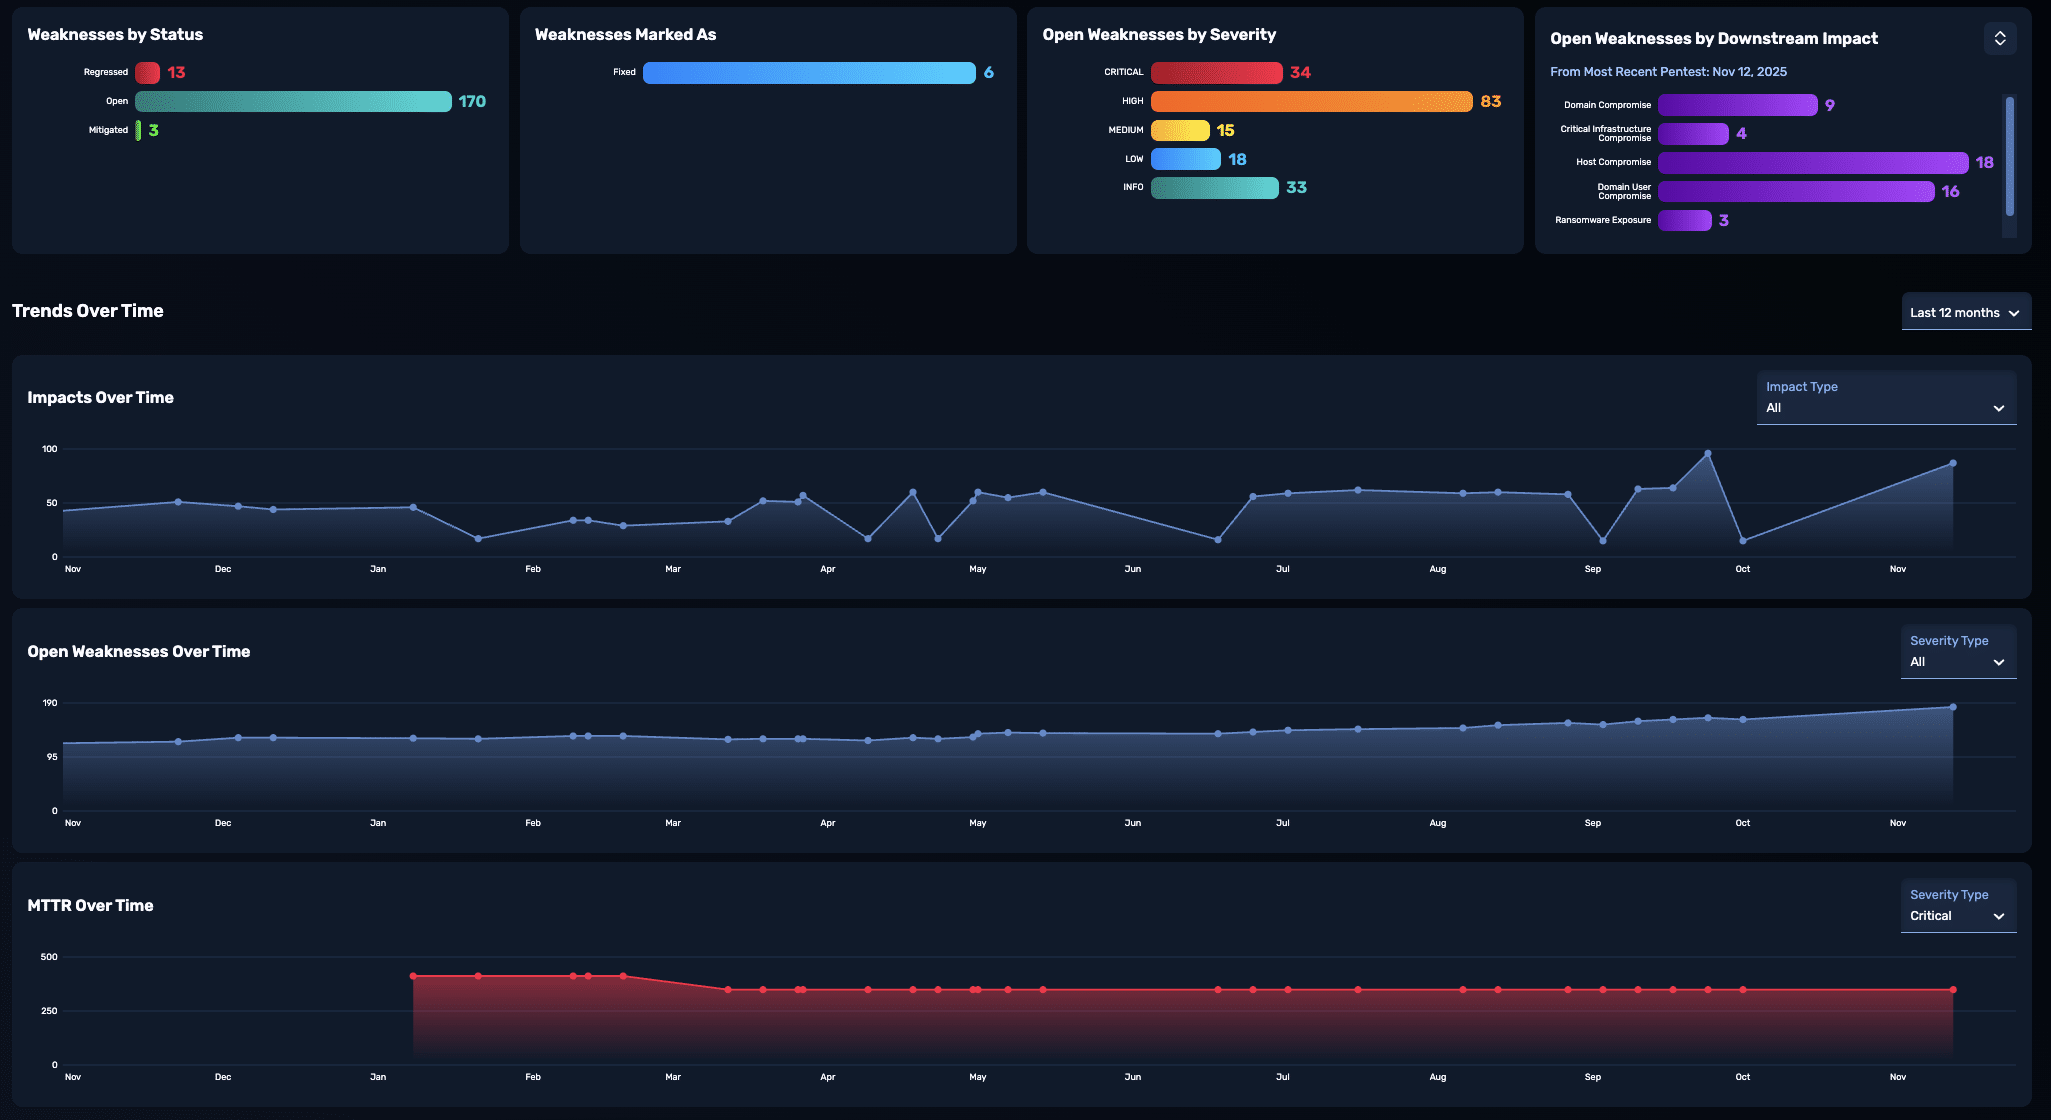Click the Ransomware Exposure bar
The height and width of the screenshot is (1120, 2051).
(1684, 220)
